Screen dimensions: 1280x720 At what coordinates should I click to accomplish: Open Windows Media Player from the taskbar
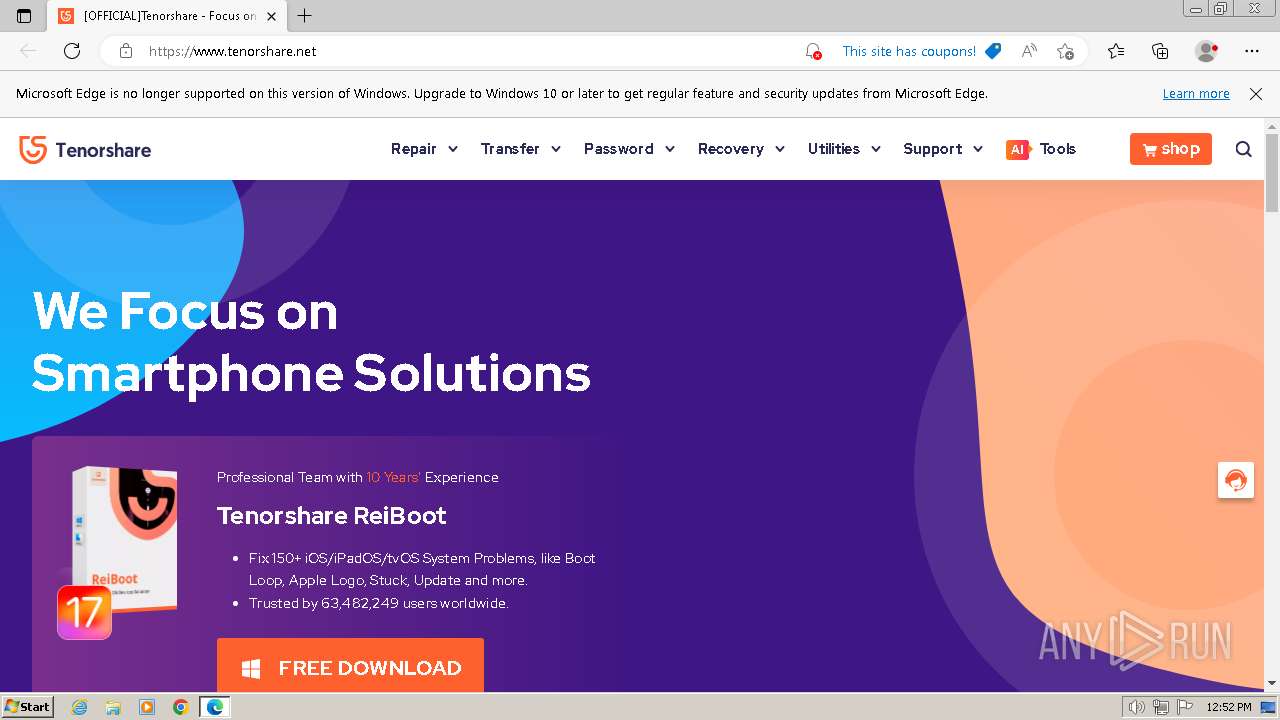147,707
